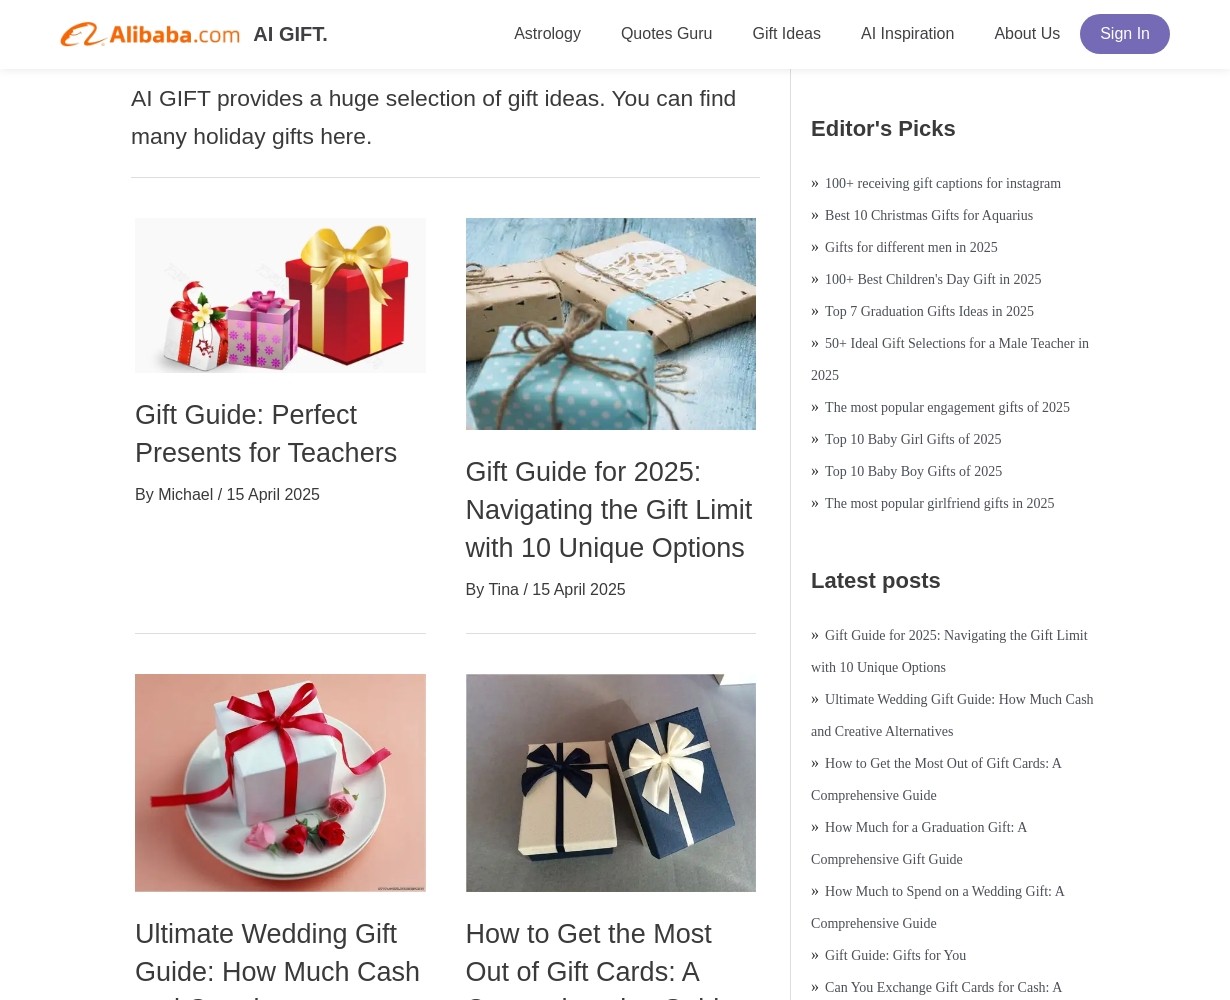This screenshot has height=1000, width=1230.
Task: Open the About Us page
Action: pos(1027,34)
